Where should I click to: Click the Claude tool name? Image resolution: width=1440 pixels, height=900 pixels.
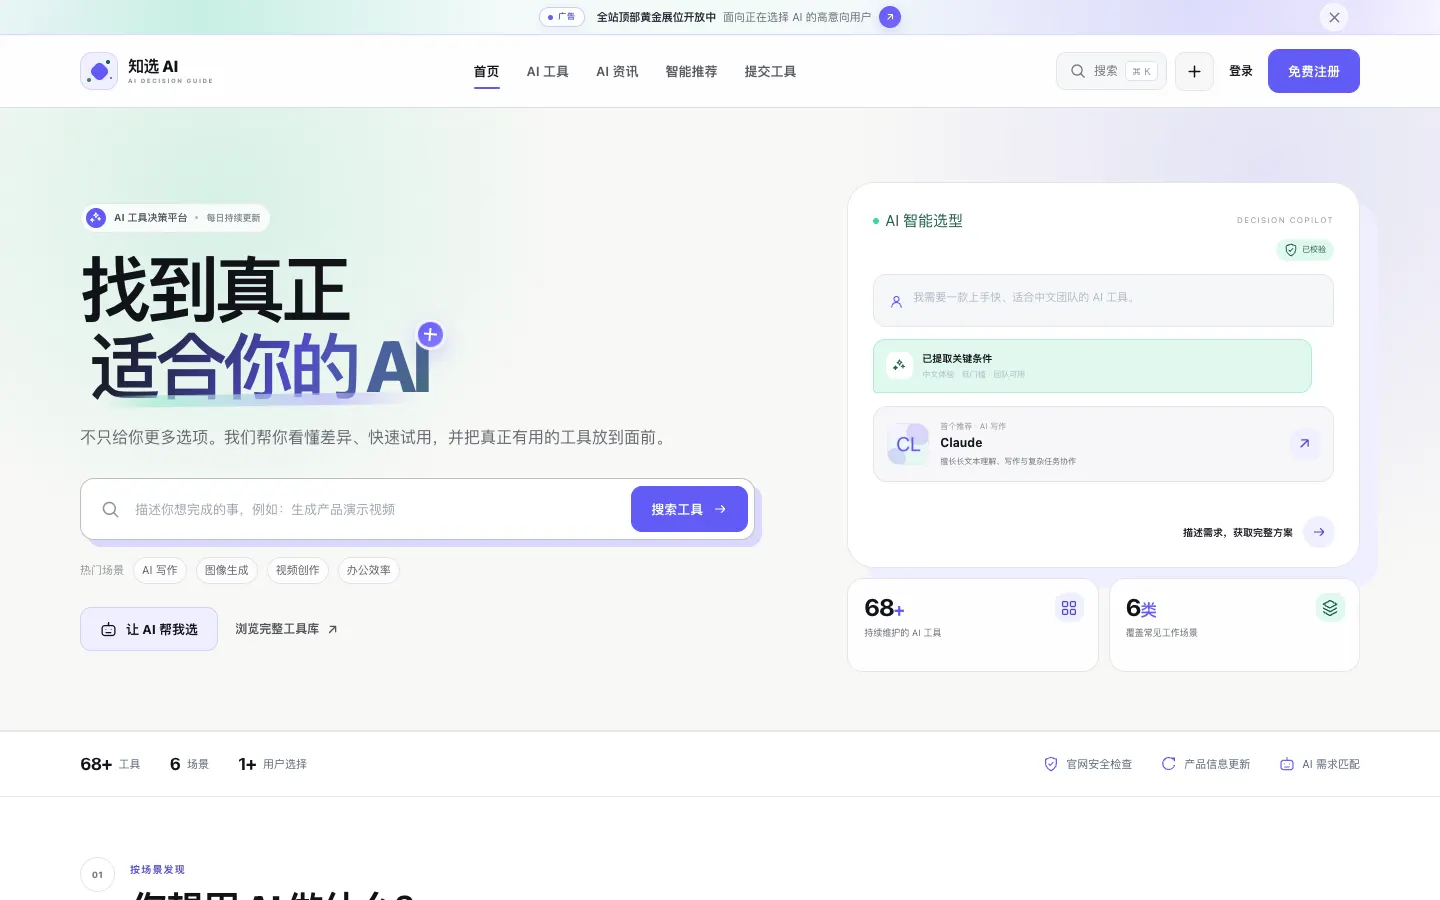pos(961,443)
